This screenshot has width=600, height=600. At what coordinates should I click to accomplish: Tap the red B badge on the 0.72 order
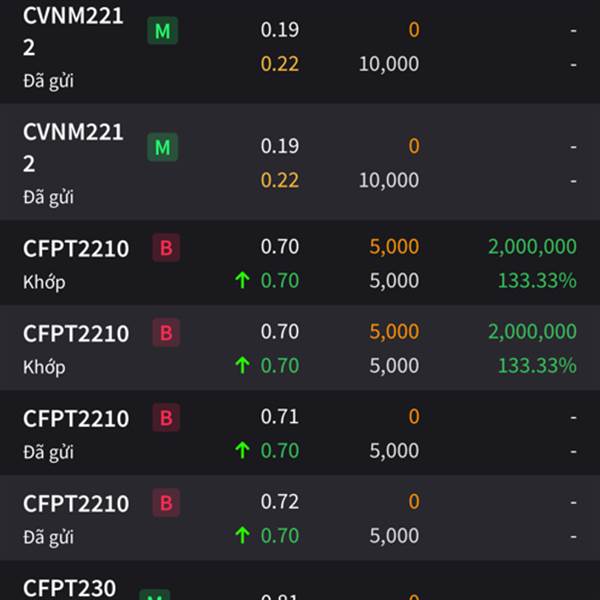tap(166, 502)
